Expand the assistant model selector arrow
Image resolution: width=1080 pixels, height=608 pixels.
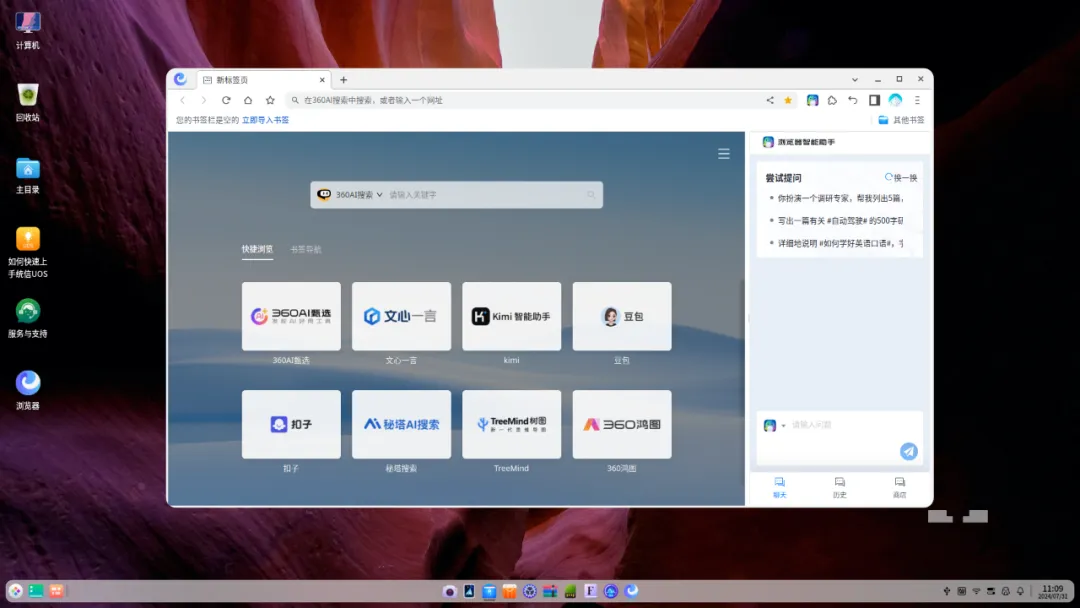(x=783, y=426)
